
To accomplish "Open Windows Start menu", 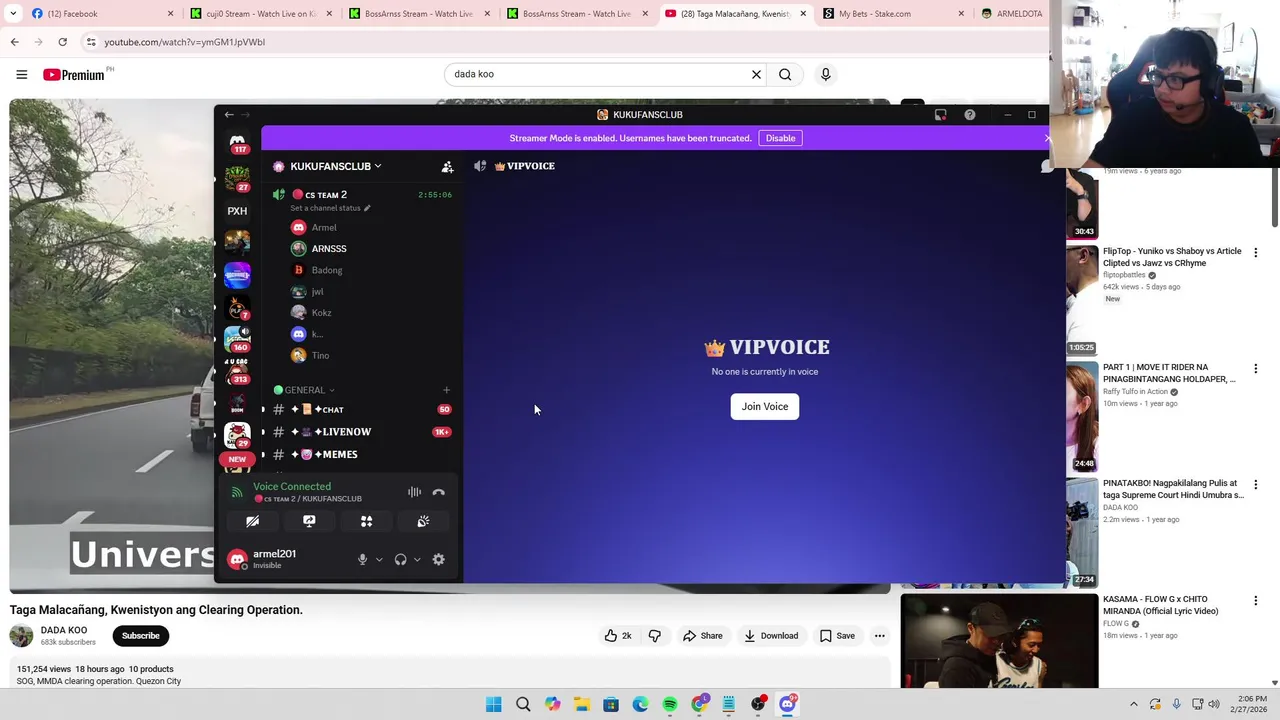I will click(494, 704).
